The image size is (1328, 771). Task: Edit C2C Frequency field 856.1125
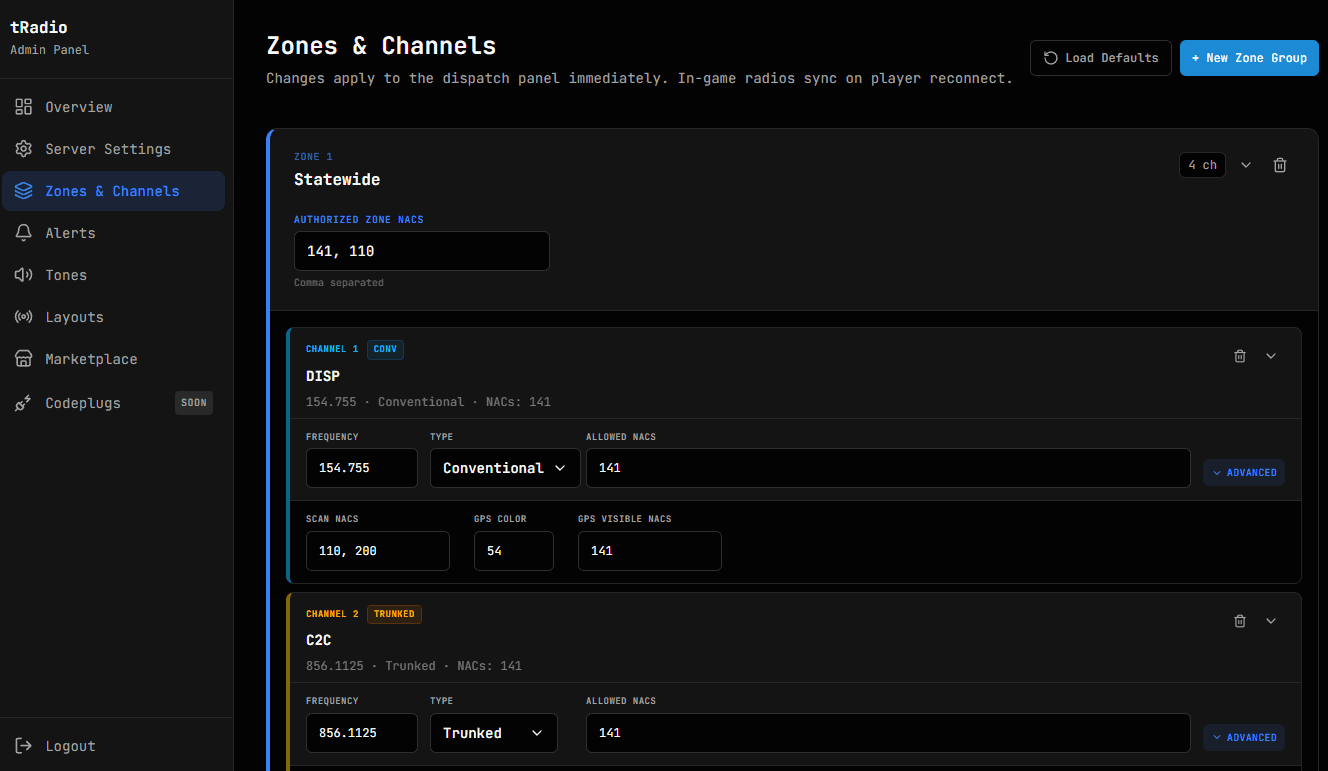362,733
